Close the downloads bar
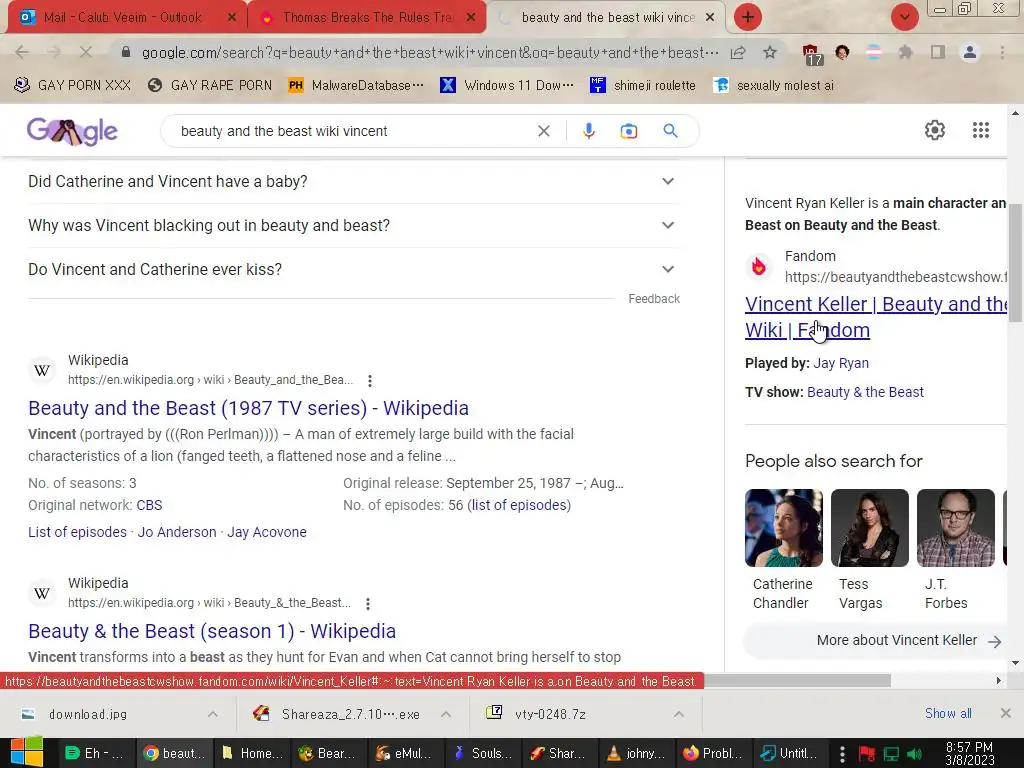1024x768 pixels. click(1006, 713)
